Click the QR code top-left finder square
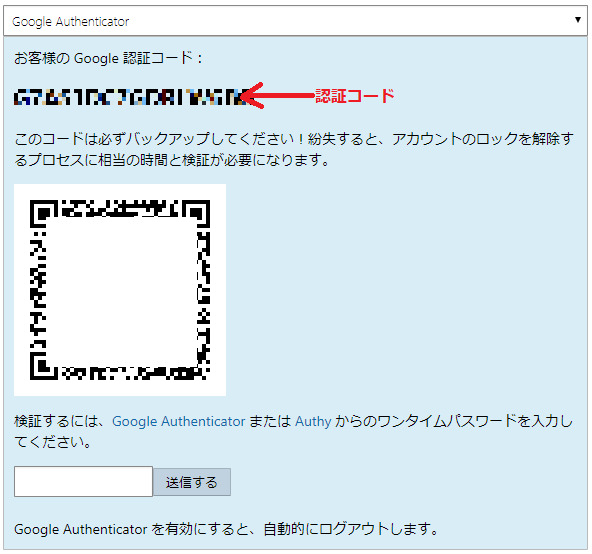The width and height of the screenshot is (592, 554). (43, 213)
